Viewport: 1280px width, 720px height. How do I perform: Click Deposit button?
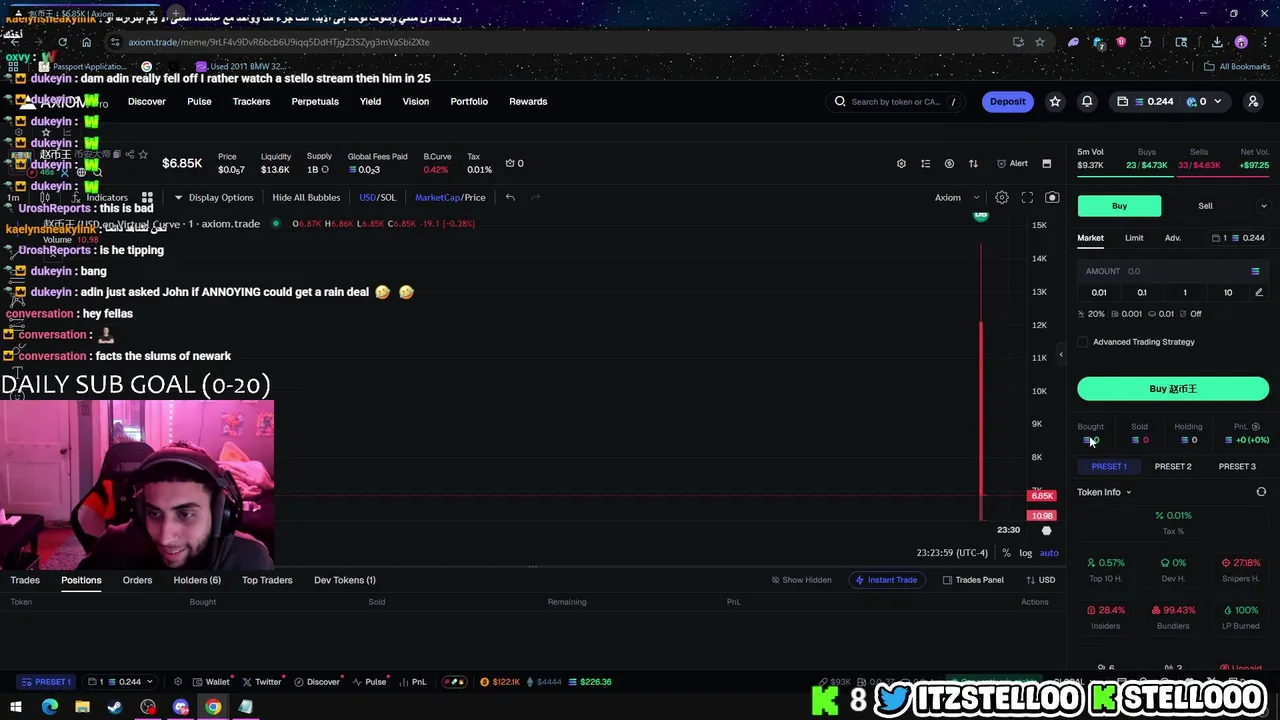pos(1008,101)
